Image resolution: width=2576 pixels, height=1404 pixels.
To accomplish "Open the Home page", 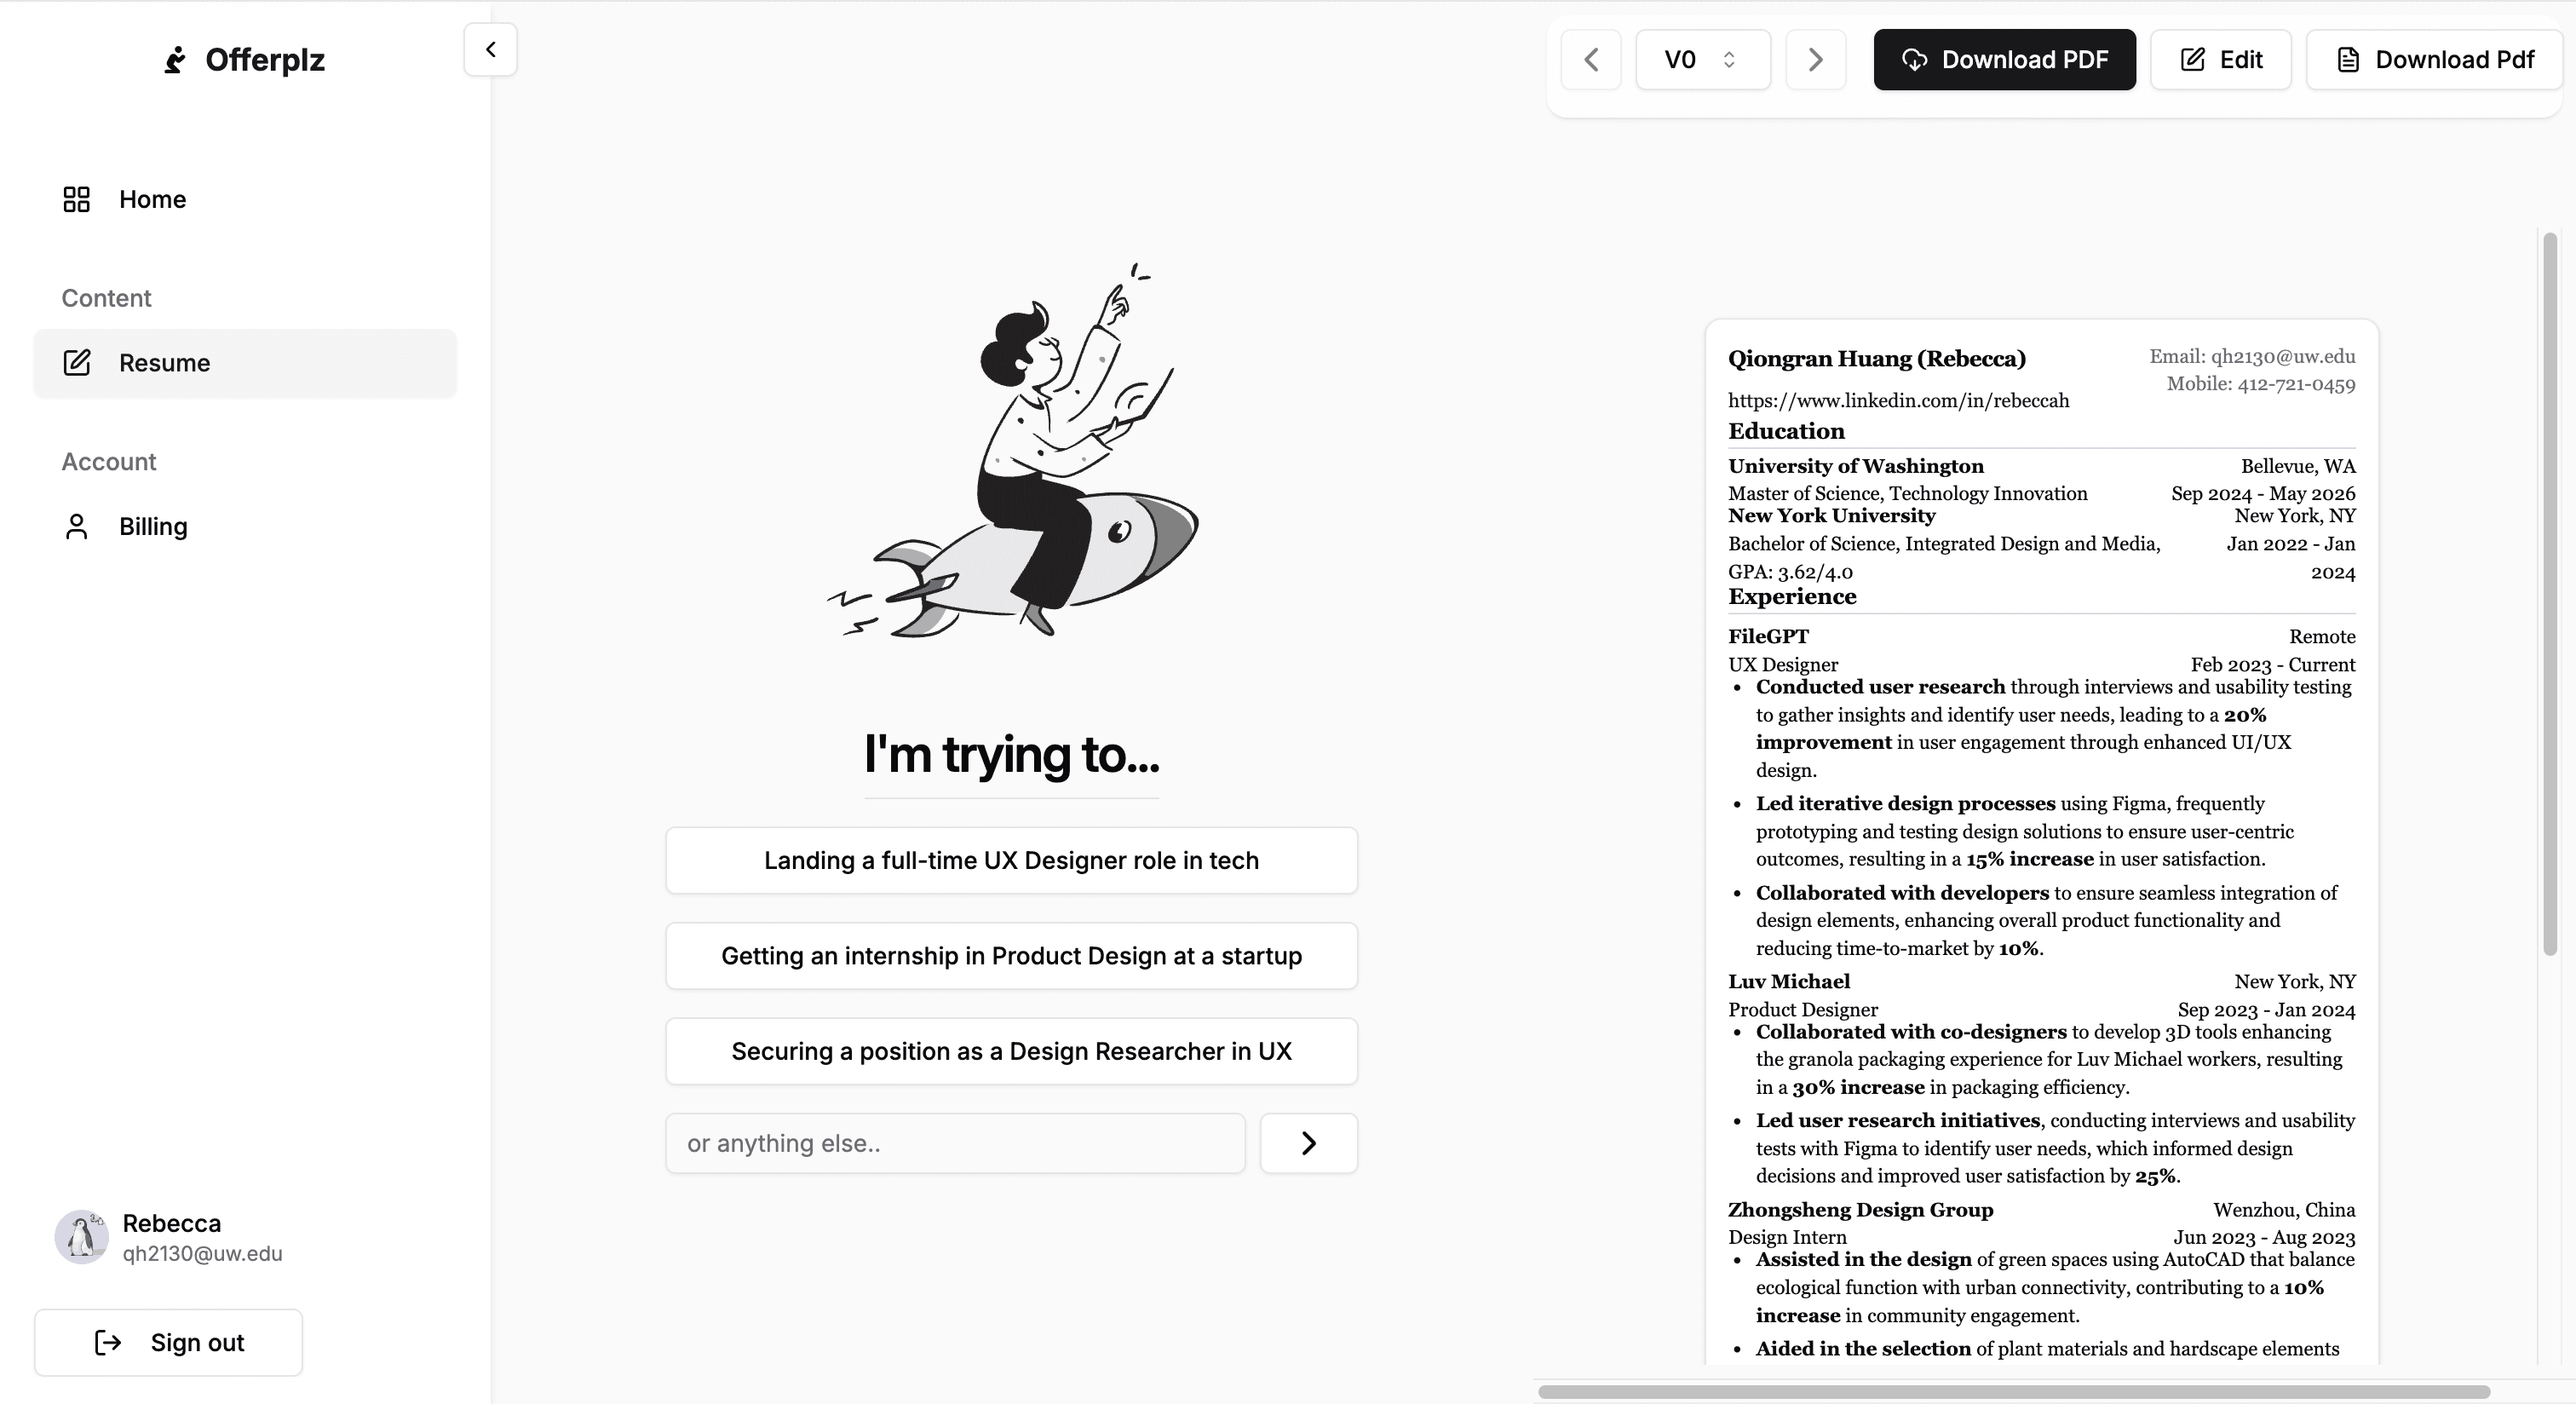I will [245, 199].
